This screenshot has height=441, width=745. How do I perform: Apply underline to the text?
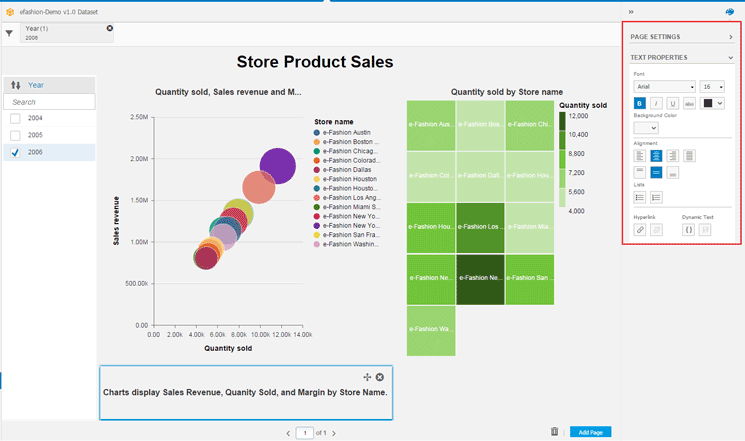pyautogui.click(x=672, y=103)
